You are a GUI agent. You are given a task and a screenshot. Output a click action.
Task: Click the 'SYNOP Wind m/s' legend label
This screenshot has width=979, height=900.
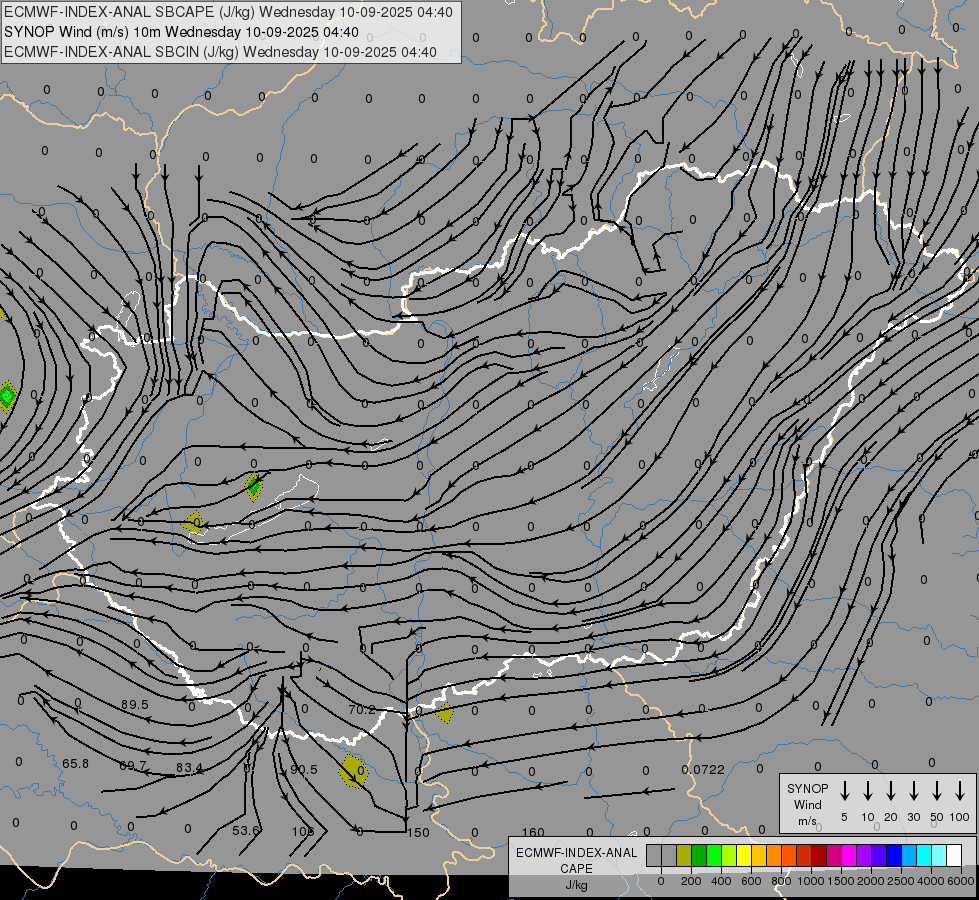[807, 804]
